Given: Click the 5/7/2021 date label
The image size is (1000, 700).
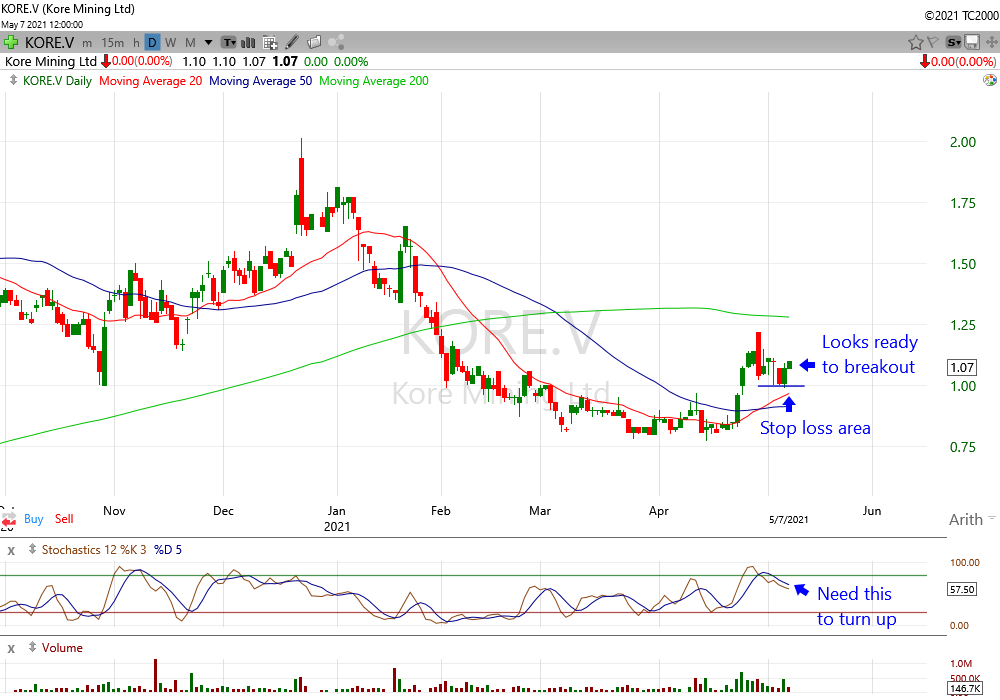Looking at the screenshot, I should coord(788,520).
